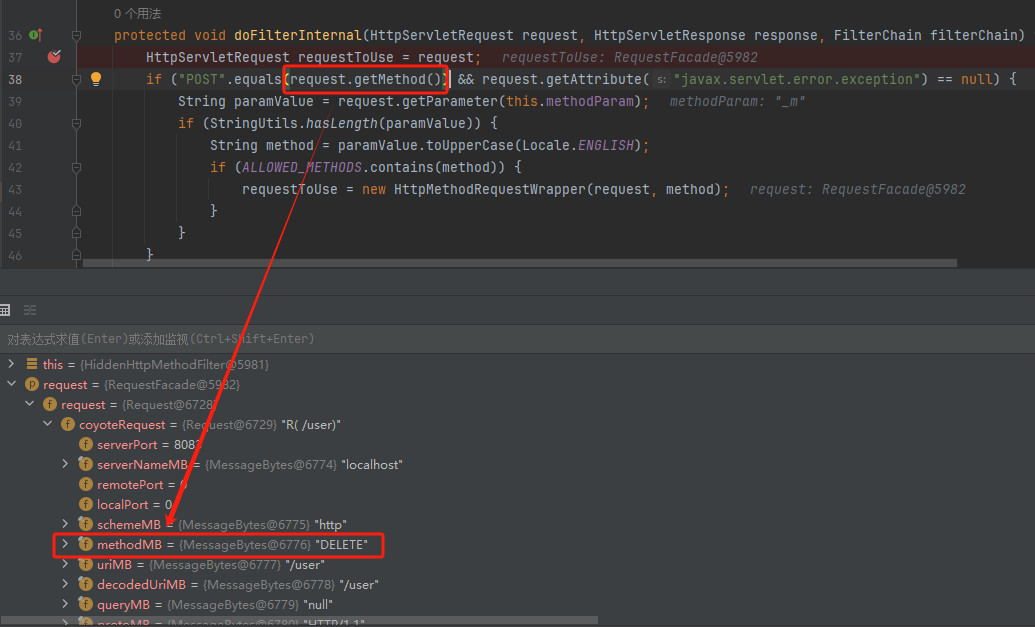
Task: Click line number 43 in the gutter
Action: (15, 189)
